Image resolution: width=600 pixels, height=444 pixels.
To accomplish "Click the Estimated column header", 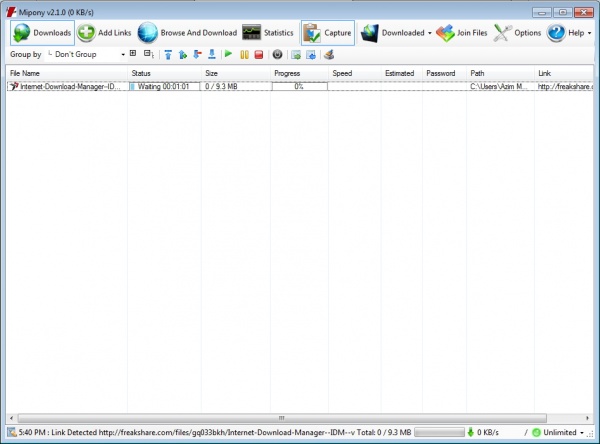I will tap(402, 73).
